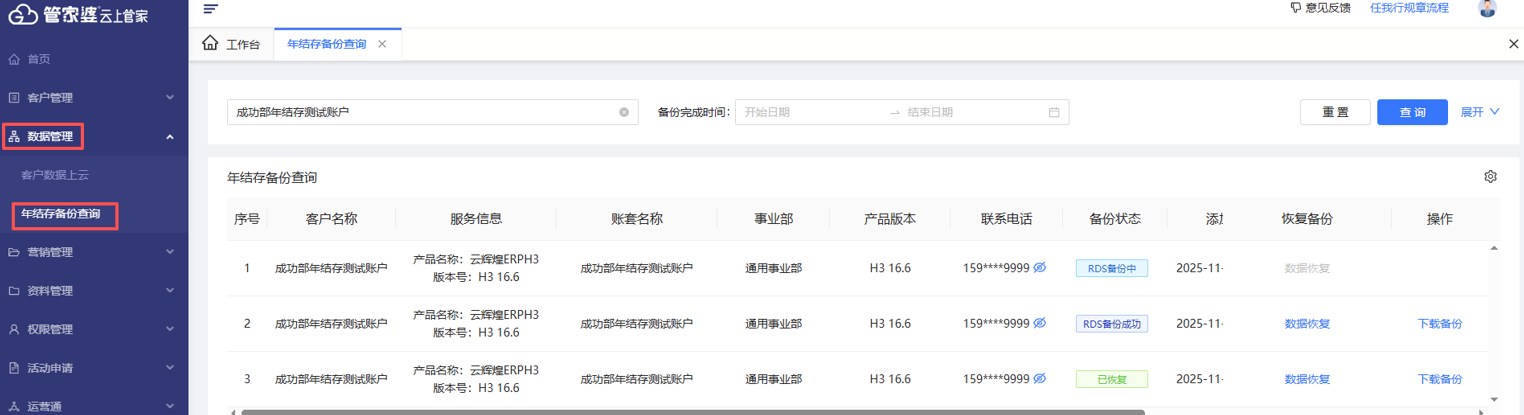The image size is (1524, 415).
Task: Reveal phone number in row 1
Action: [x=1040, y=268]
